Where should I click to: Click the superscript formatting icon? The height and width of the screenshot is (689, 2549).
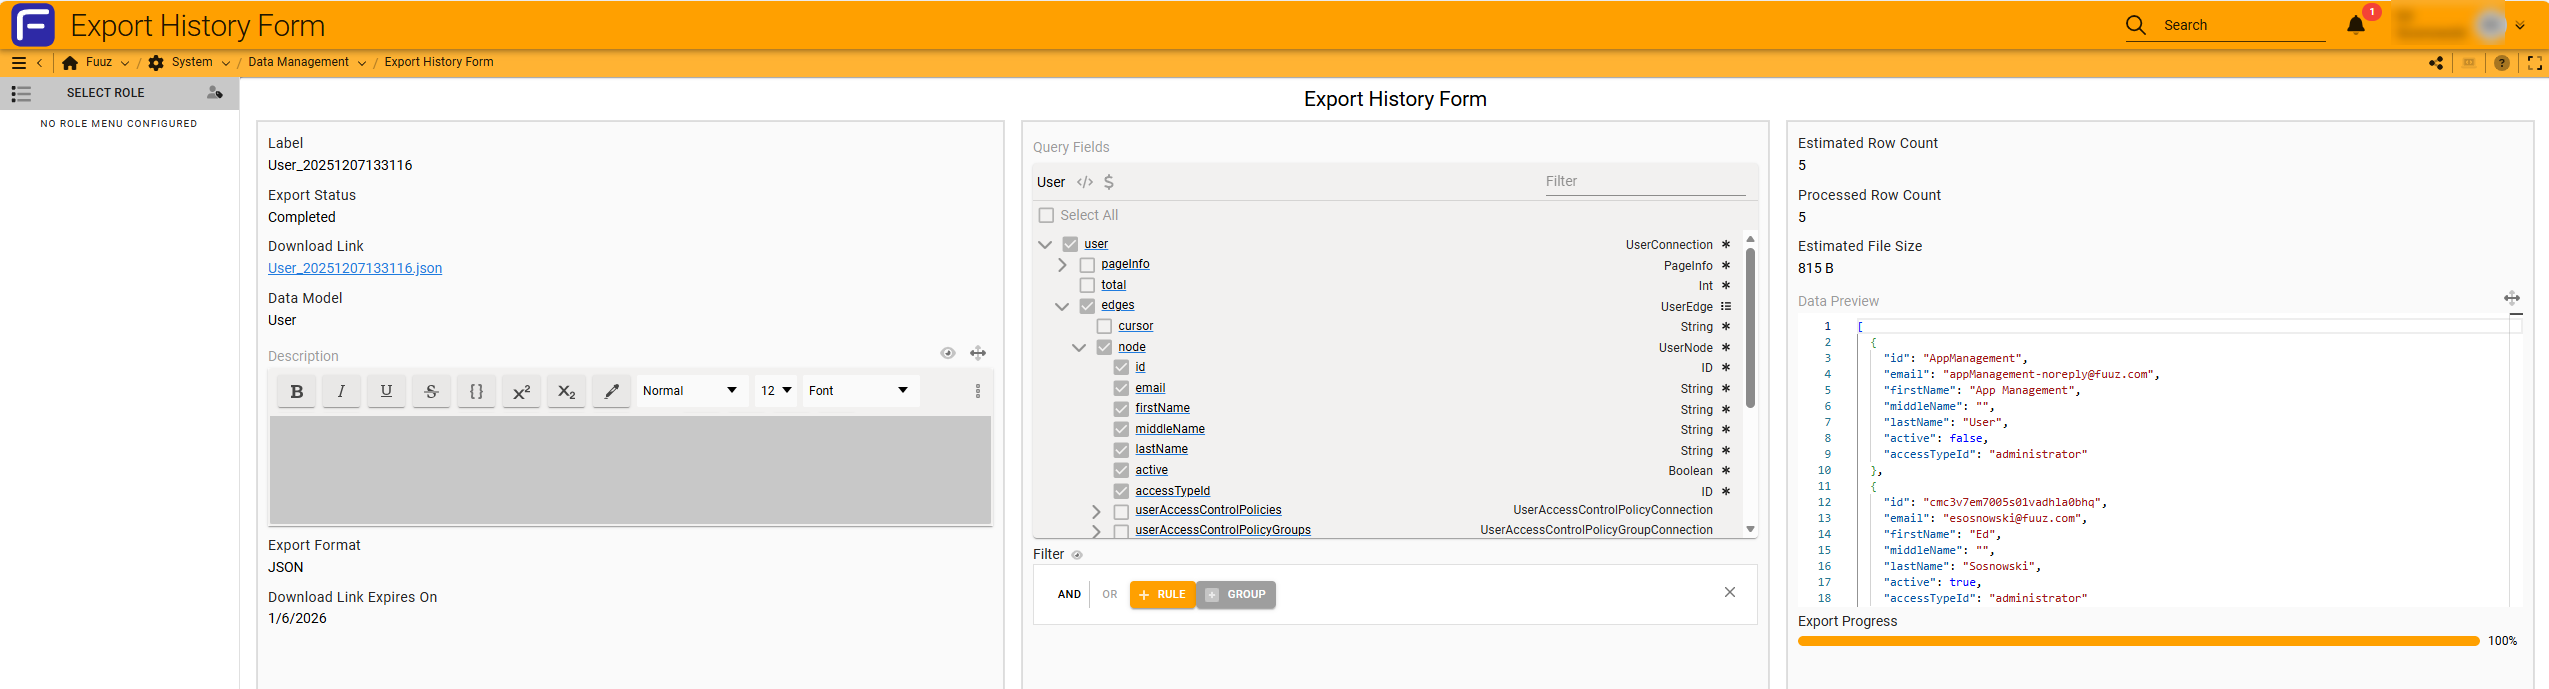point(521,391)
